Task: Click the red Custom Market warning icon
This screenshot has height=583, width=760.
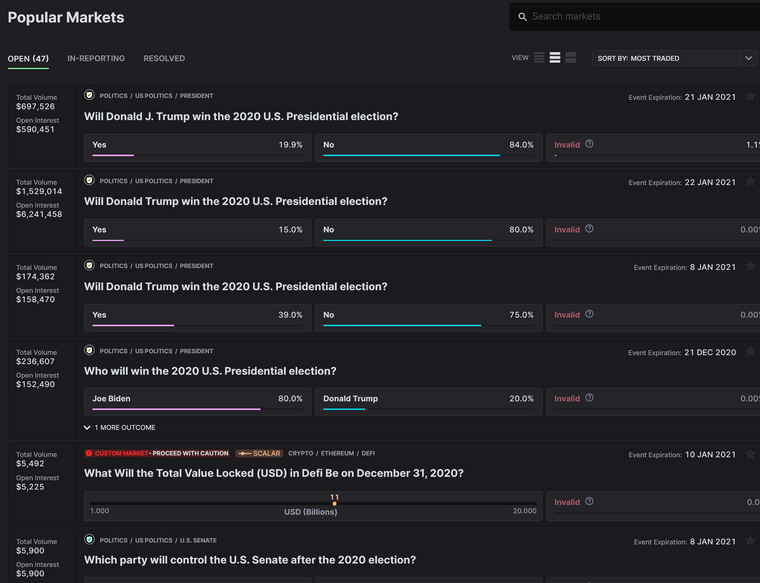Action: [x=89, y=454]
